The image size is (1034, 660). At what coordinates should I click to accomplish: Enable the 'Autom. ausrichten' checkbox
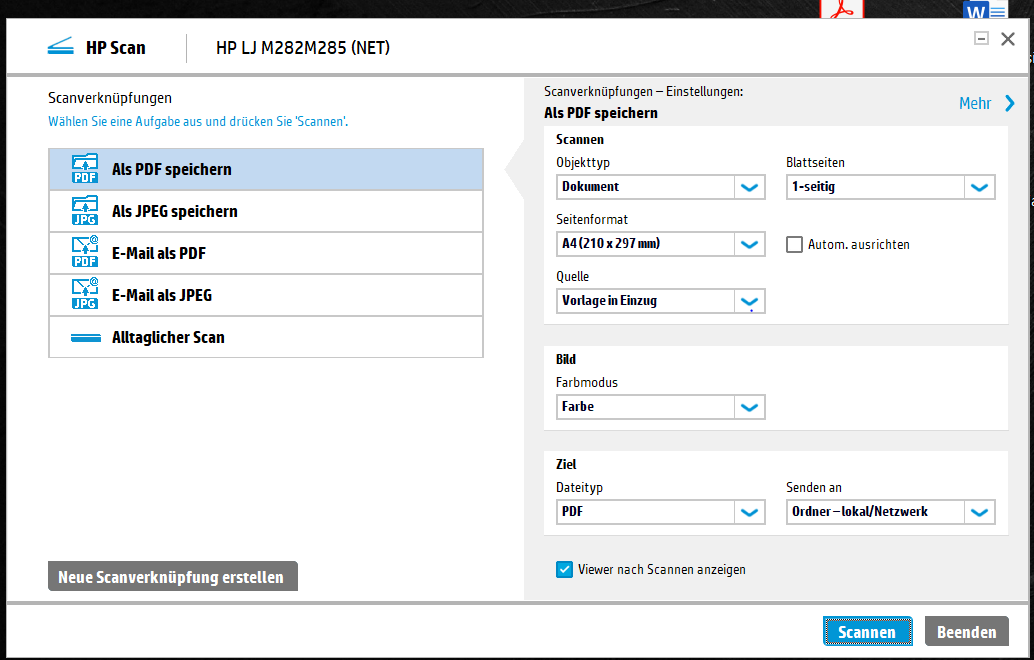(795, 245)
